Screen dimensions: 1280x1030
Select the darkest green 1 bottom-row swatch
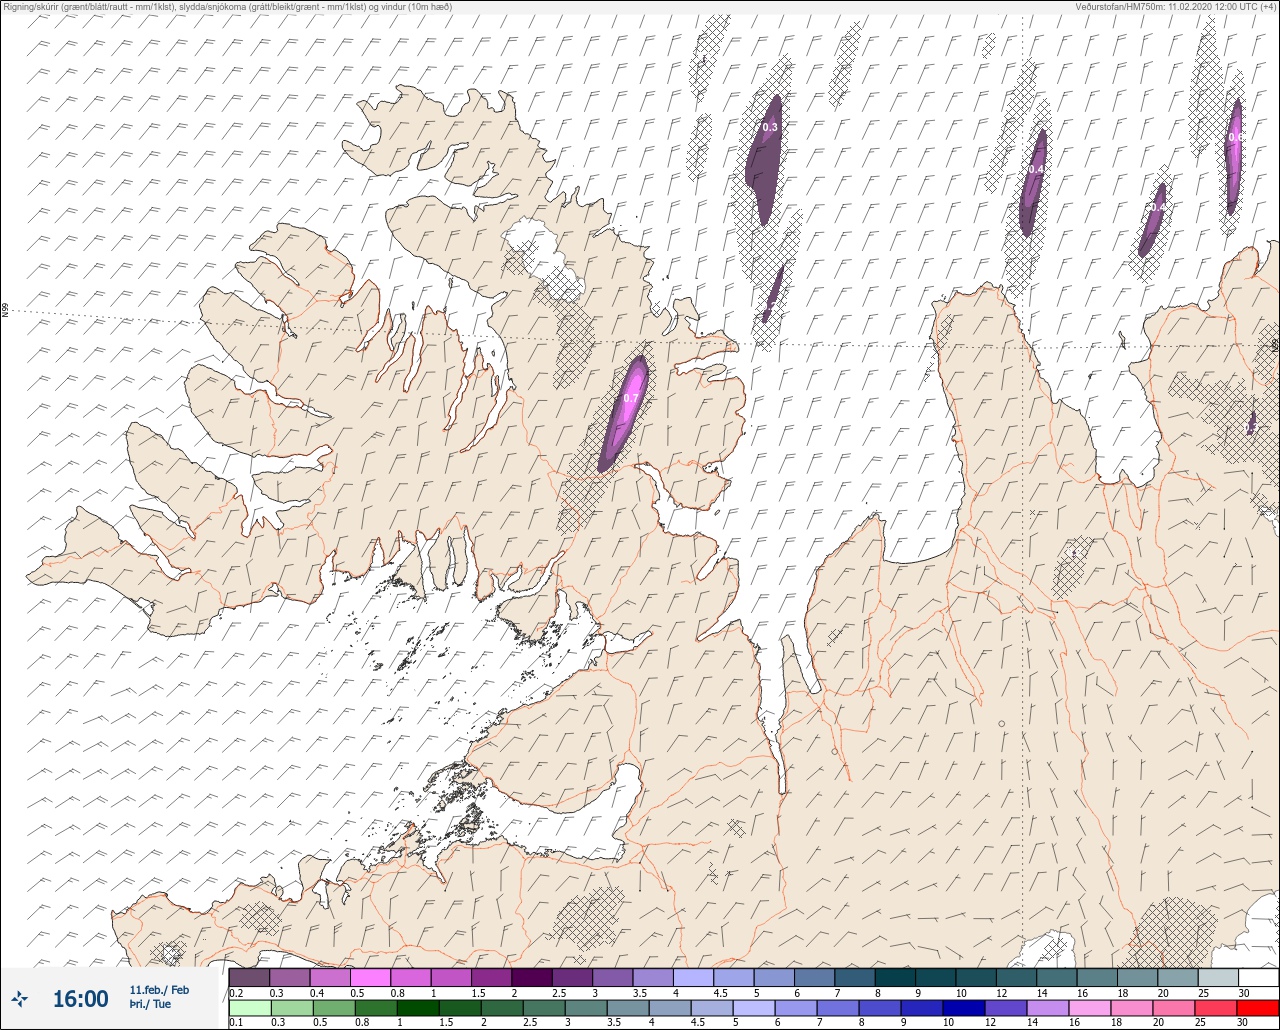click(417, 1008)
